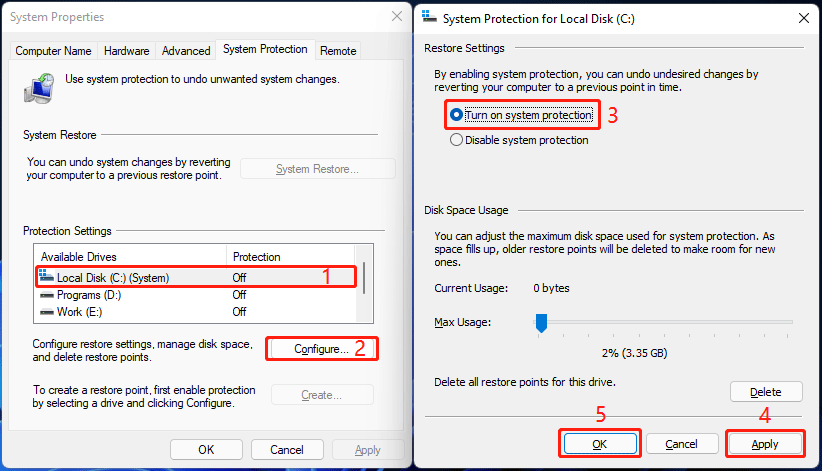Cancel the System Protection for Local Disk dialog

681,443
